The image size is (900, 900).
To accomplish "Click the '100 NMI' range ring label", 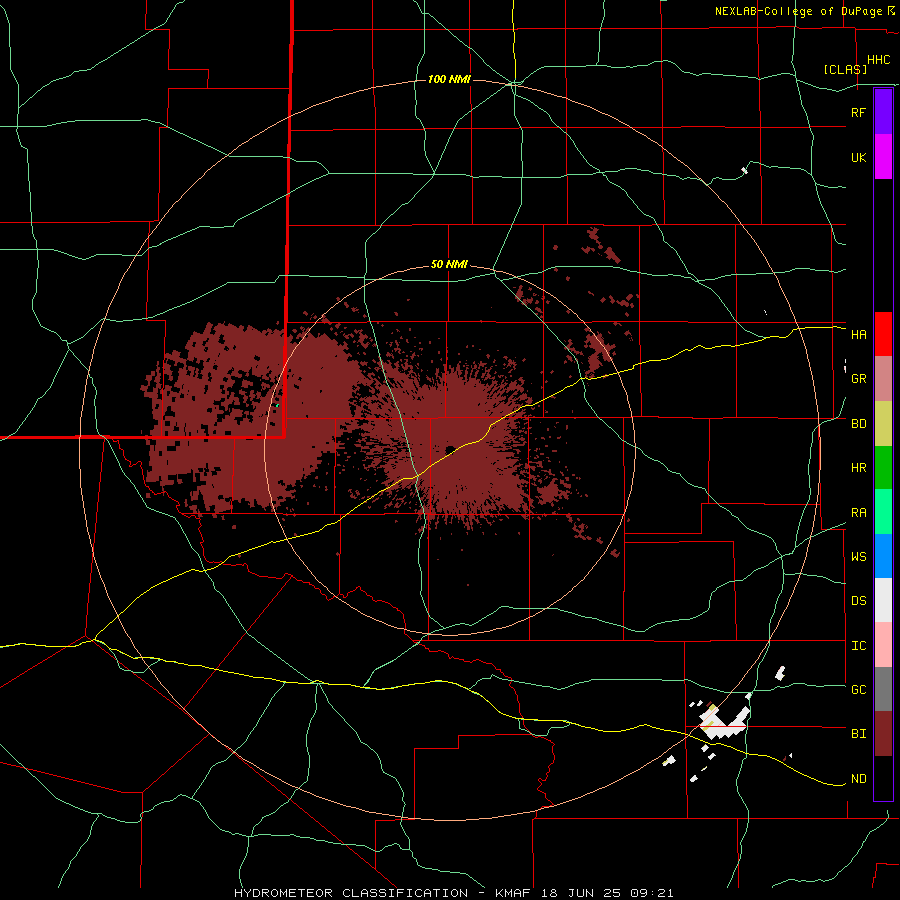I will point(449,79).
